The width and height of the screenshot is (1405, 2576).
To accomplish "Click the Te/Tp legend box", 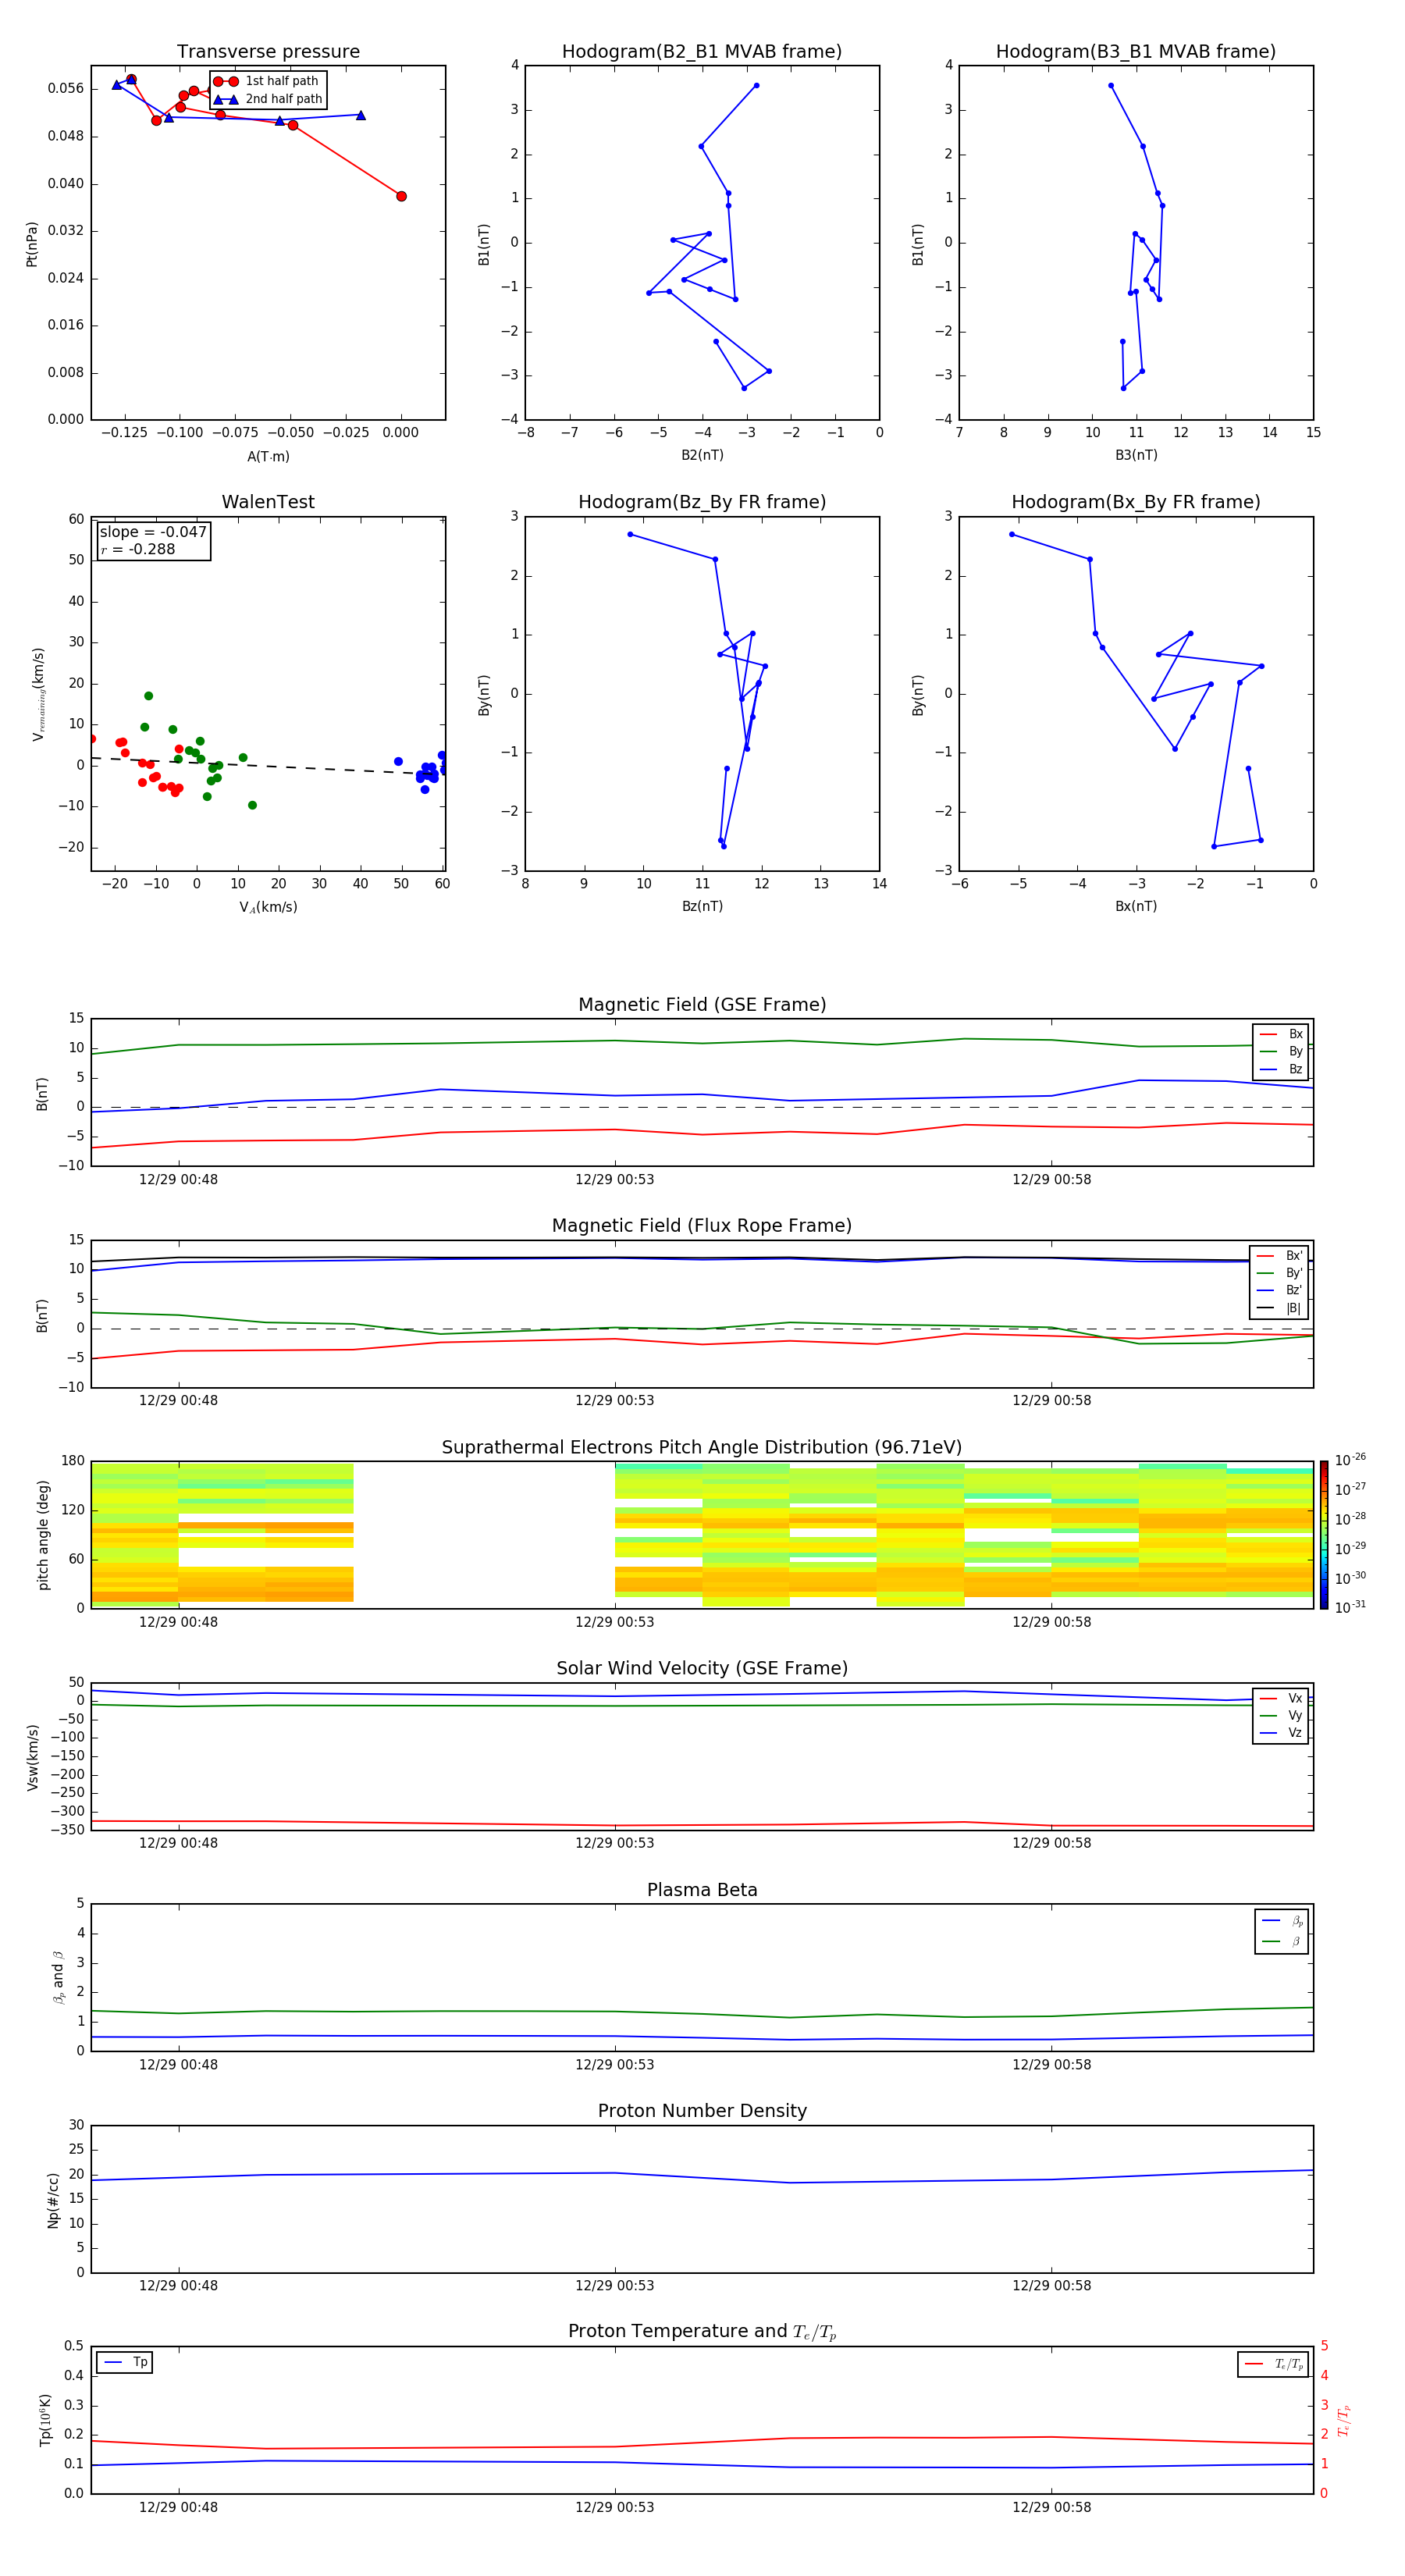I will pyautogui.click(x=1273, y=2364).
